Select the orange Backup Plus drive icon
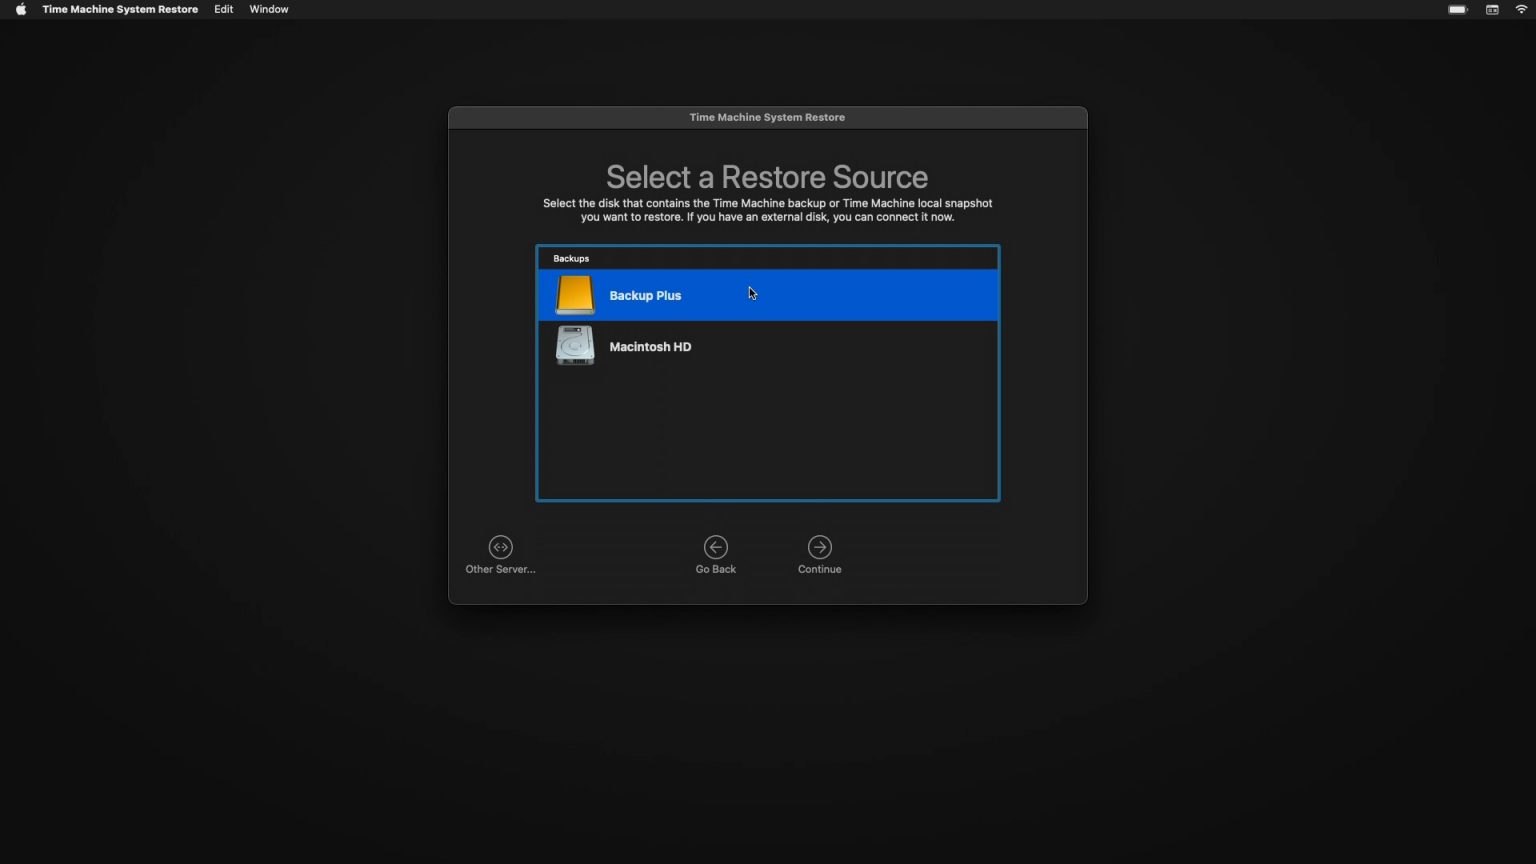The width and height of the screenshot is (1536, 864). (575, 295)
